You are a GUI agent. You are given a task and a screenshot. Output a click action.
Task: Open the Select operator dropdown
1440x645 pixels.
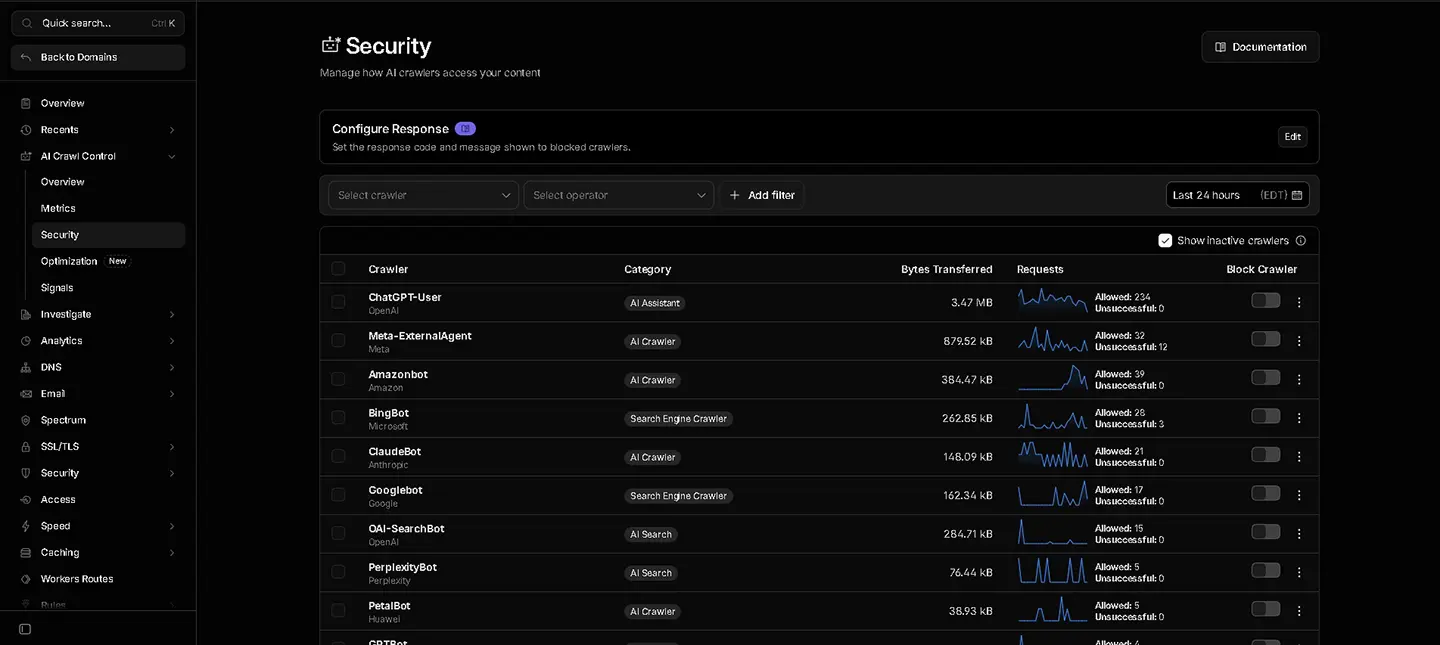click(619, 195)
